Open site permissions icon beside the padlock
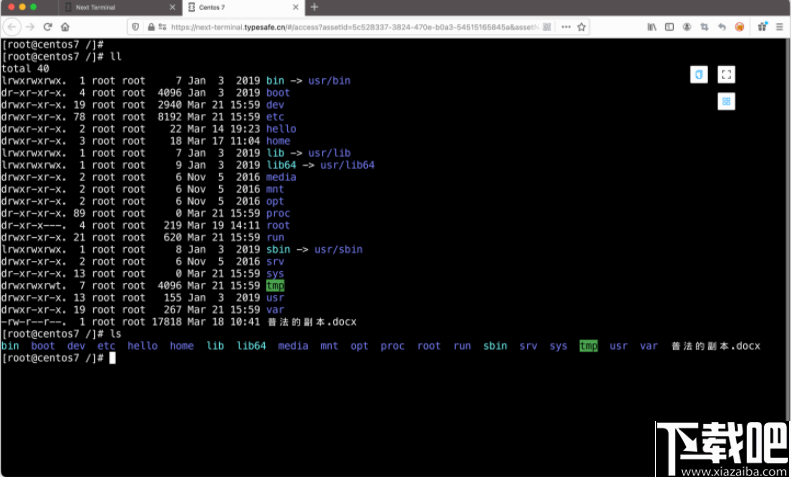 pos(162,27)
